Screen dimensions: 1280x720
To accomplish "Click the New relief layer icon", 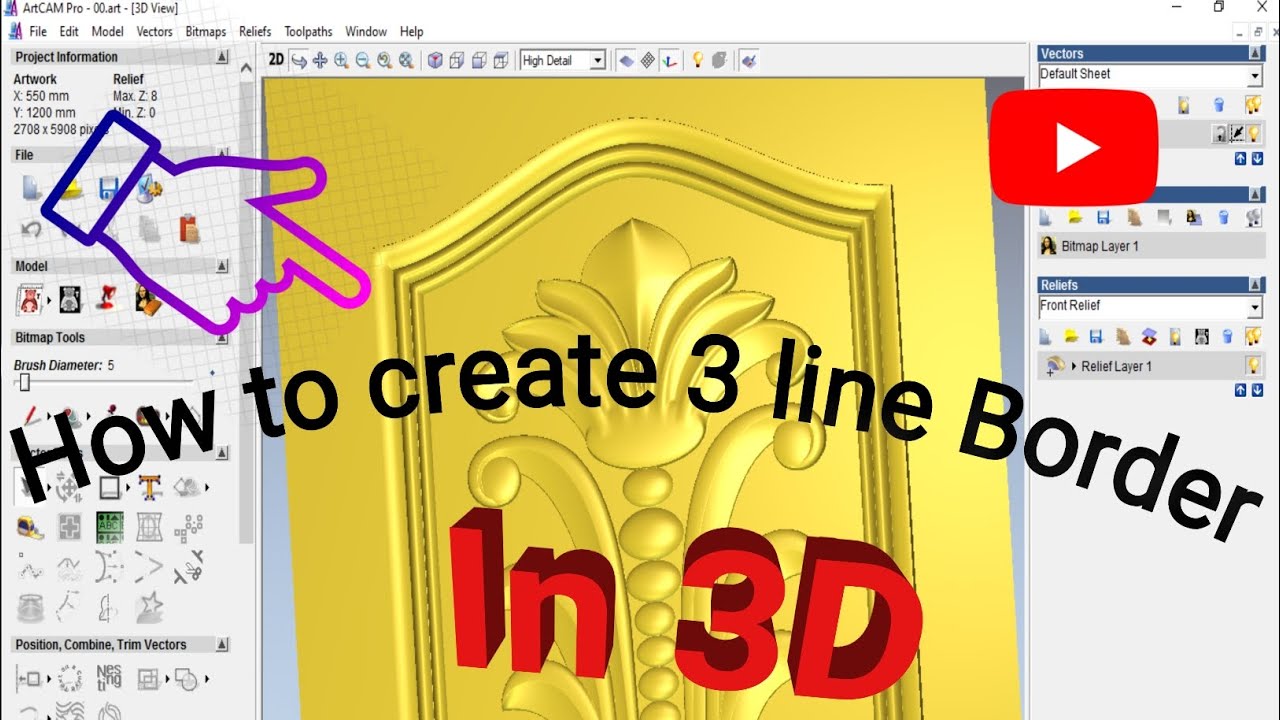I will 1045,336.
